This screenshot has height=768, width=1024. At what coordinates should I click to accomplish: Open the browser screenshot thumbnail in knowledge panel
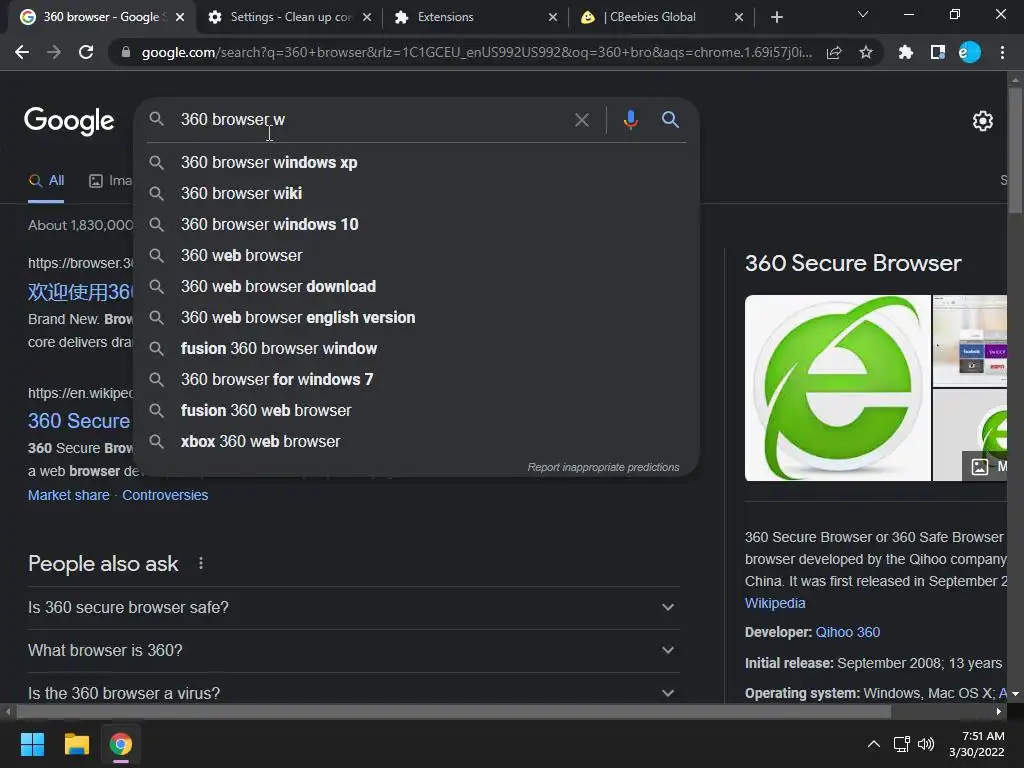(x=970, y=341)
